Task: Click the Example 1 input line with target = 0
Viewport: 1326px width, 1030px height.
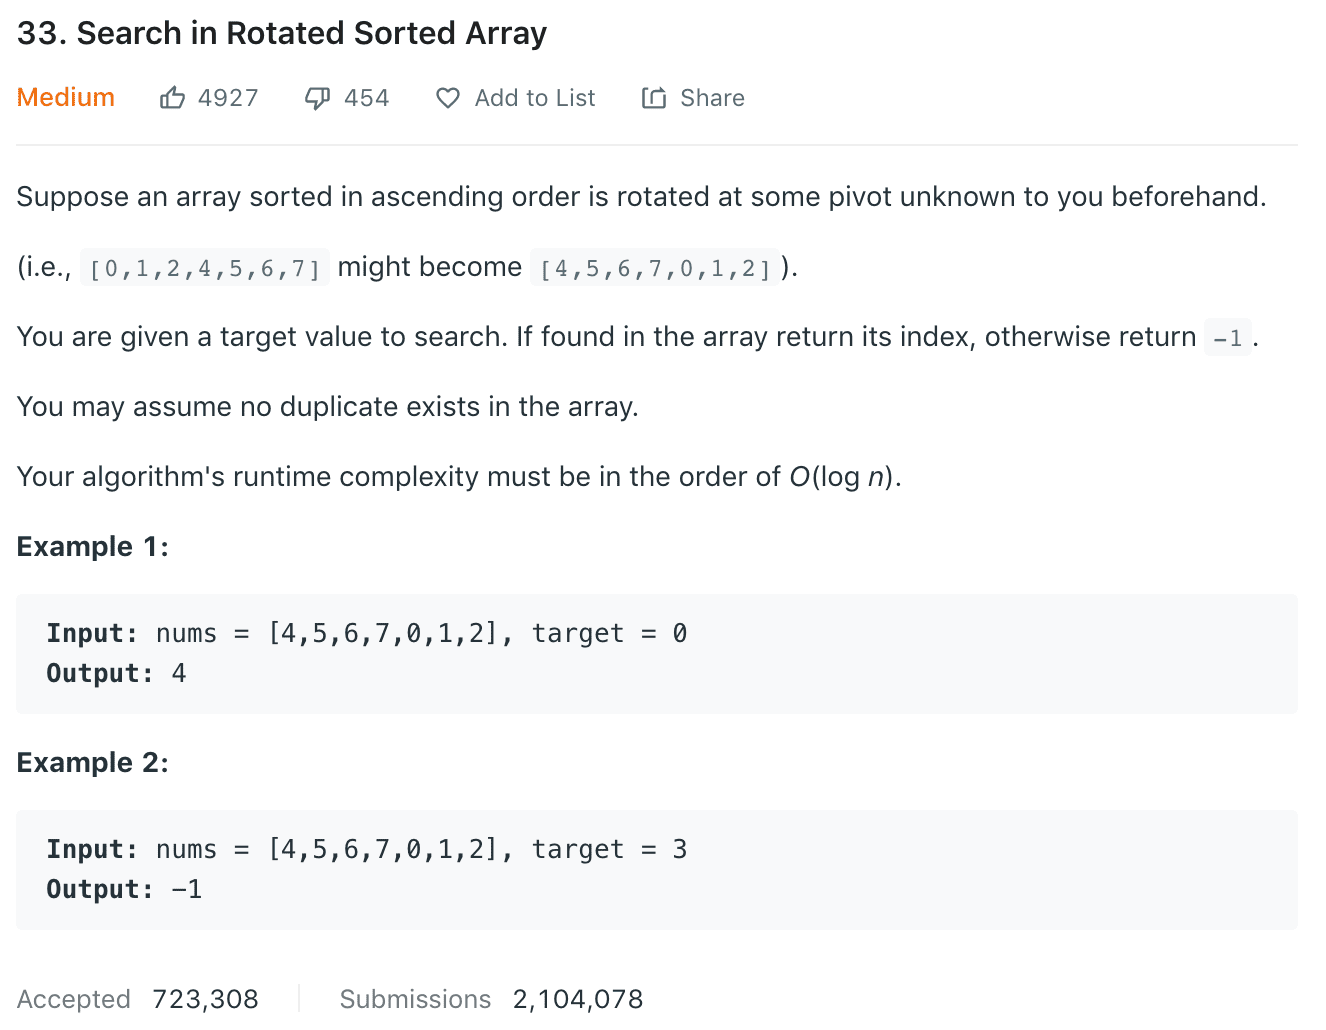Action: point(366,633)
